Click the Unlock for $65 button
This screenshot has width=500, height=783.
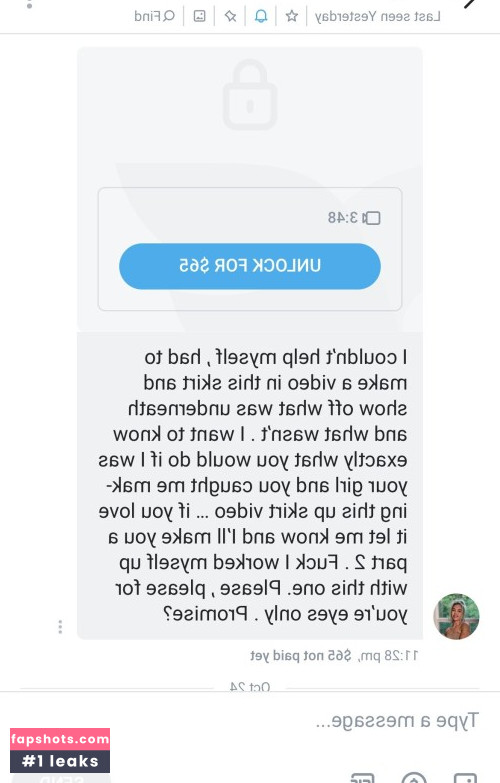pos(250,266)
